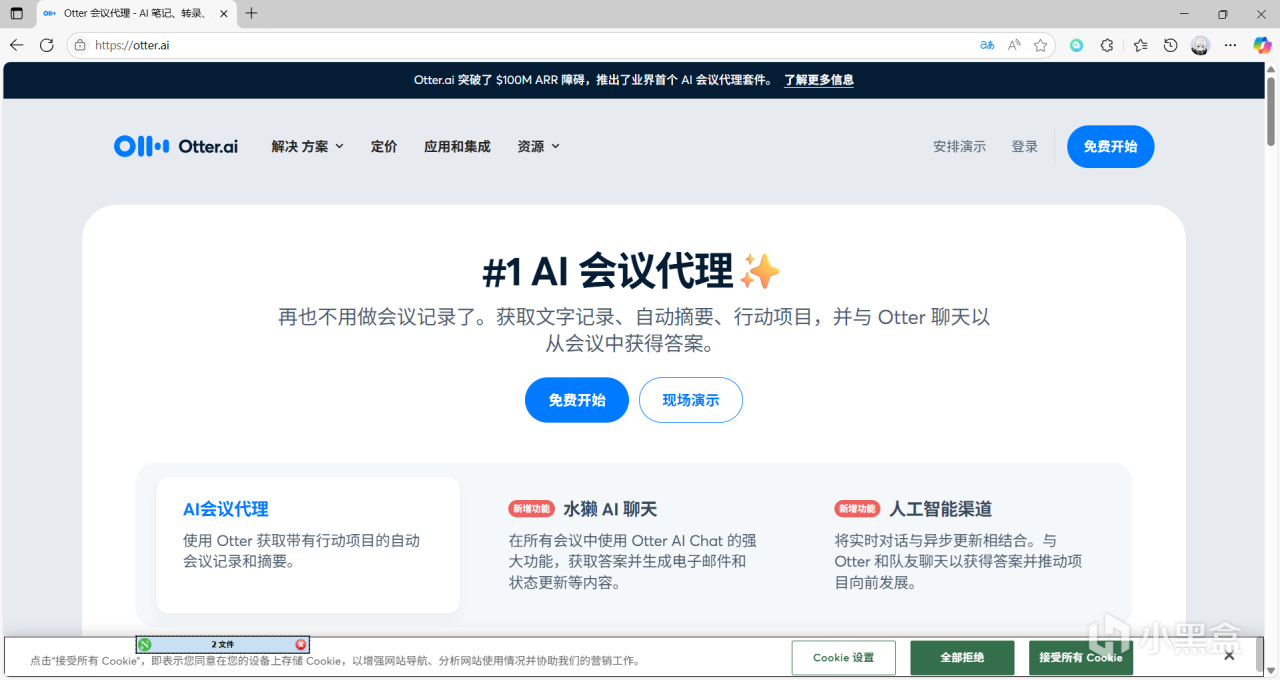Click 接受所有 Cookie button

1080,657
